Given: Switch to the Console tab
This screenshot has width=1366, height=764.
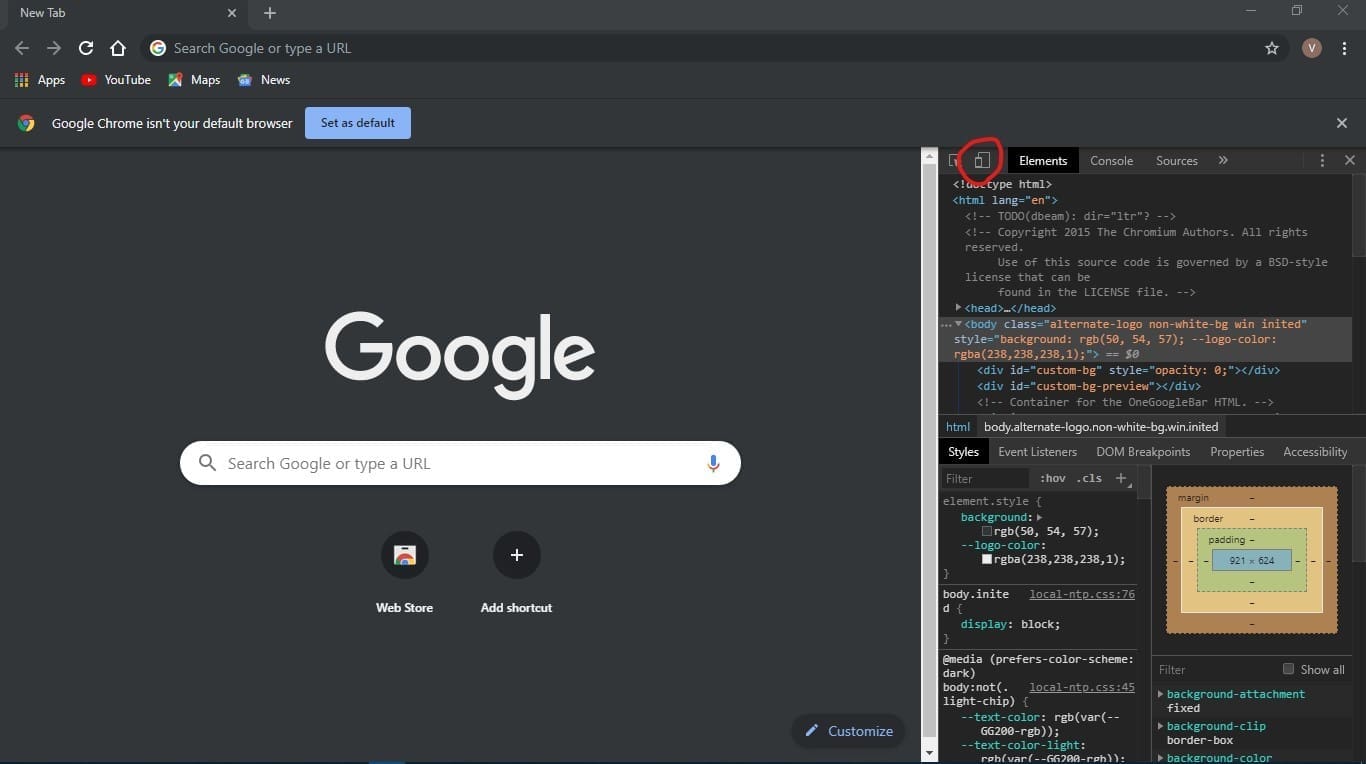Looking at the screenshot, I should (x=1111, y=160).
